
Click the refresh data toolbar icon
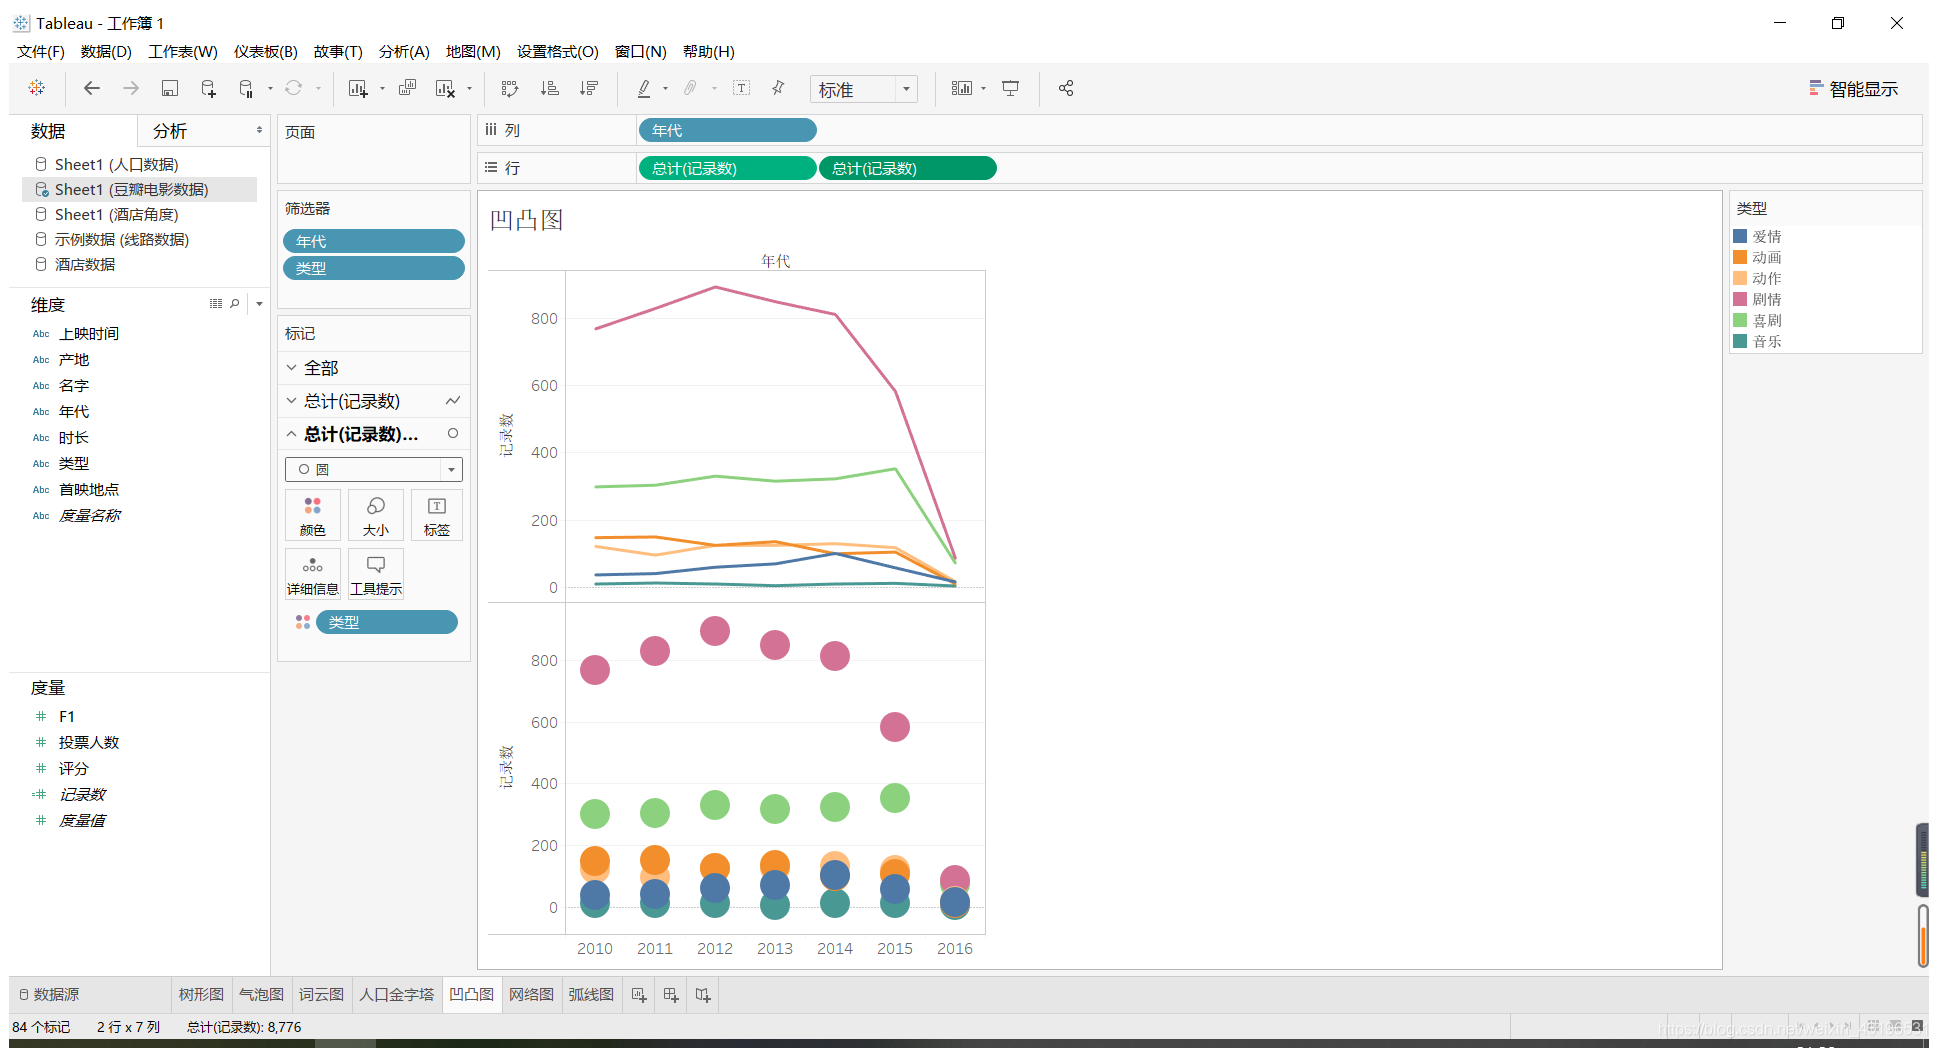[293, 88]
